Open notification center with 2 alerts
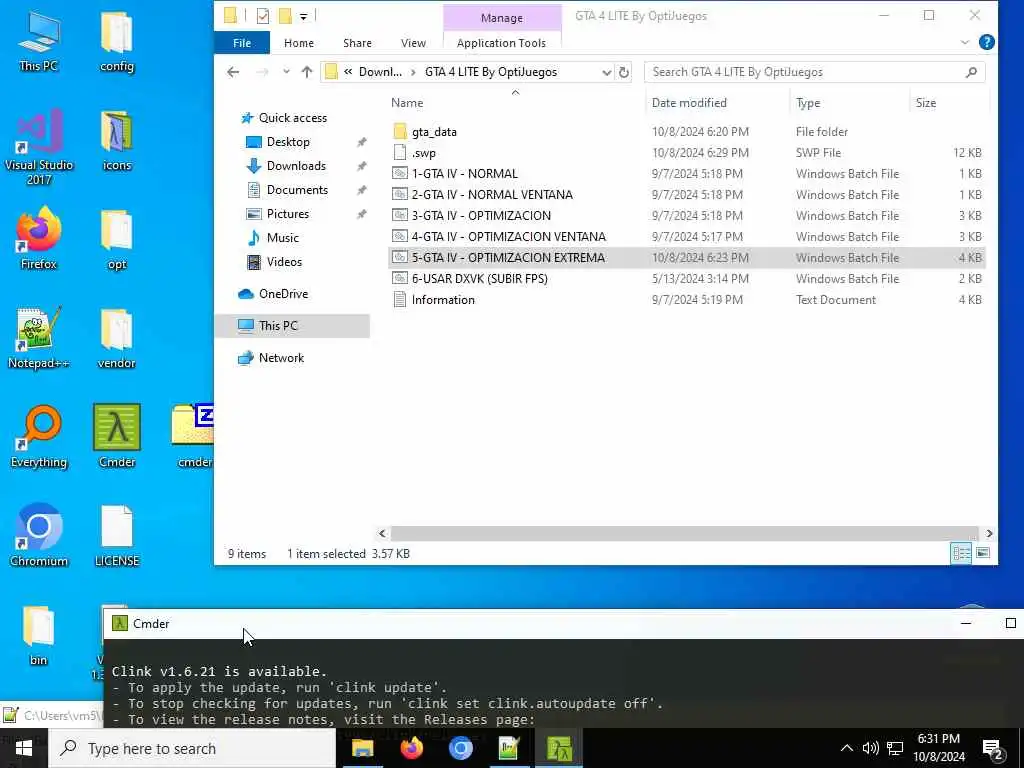Viewport: 1024px width, 768px height. (993, 749)
